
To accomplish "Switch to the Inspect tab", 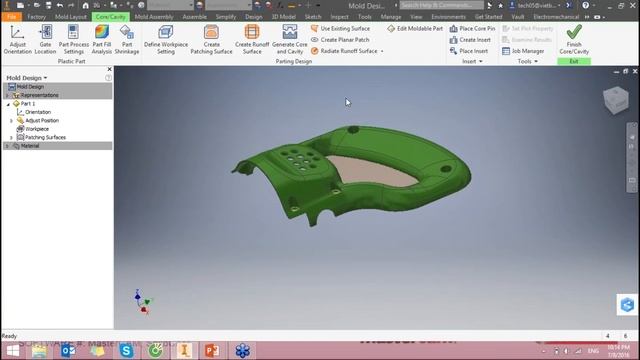I will pyautogui.click(x=339, y=17).
